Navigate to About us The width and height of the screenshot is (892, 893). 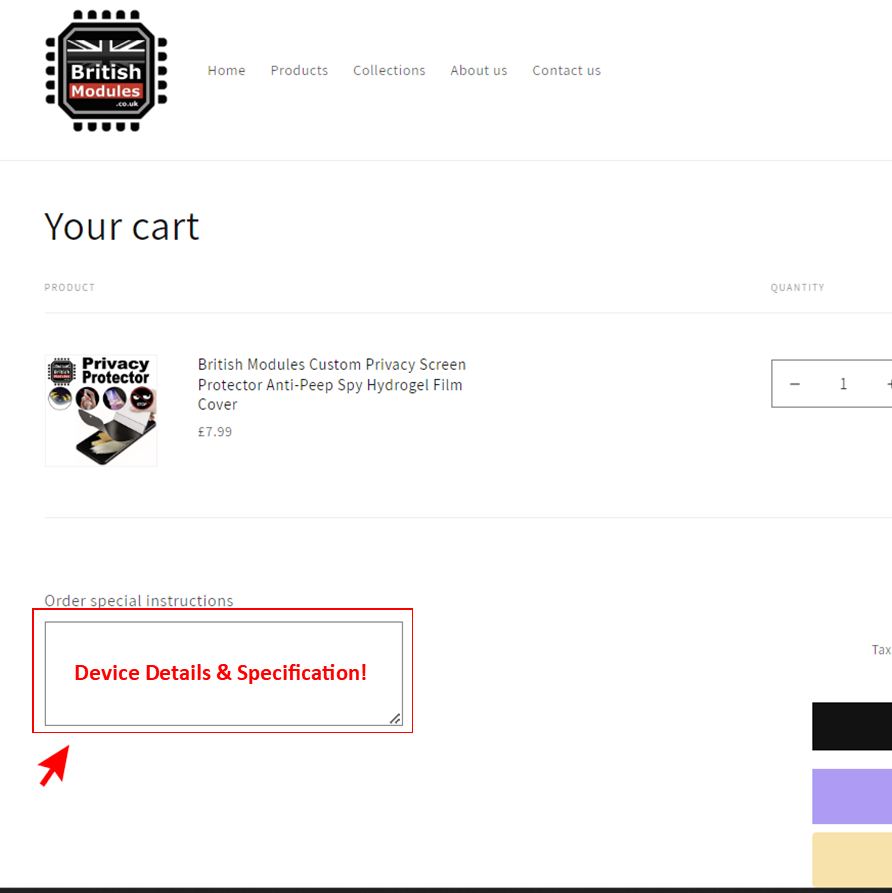pyautogui.click(x=478, y=71)
